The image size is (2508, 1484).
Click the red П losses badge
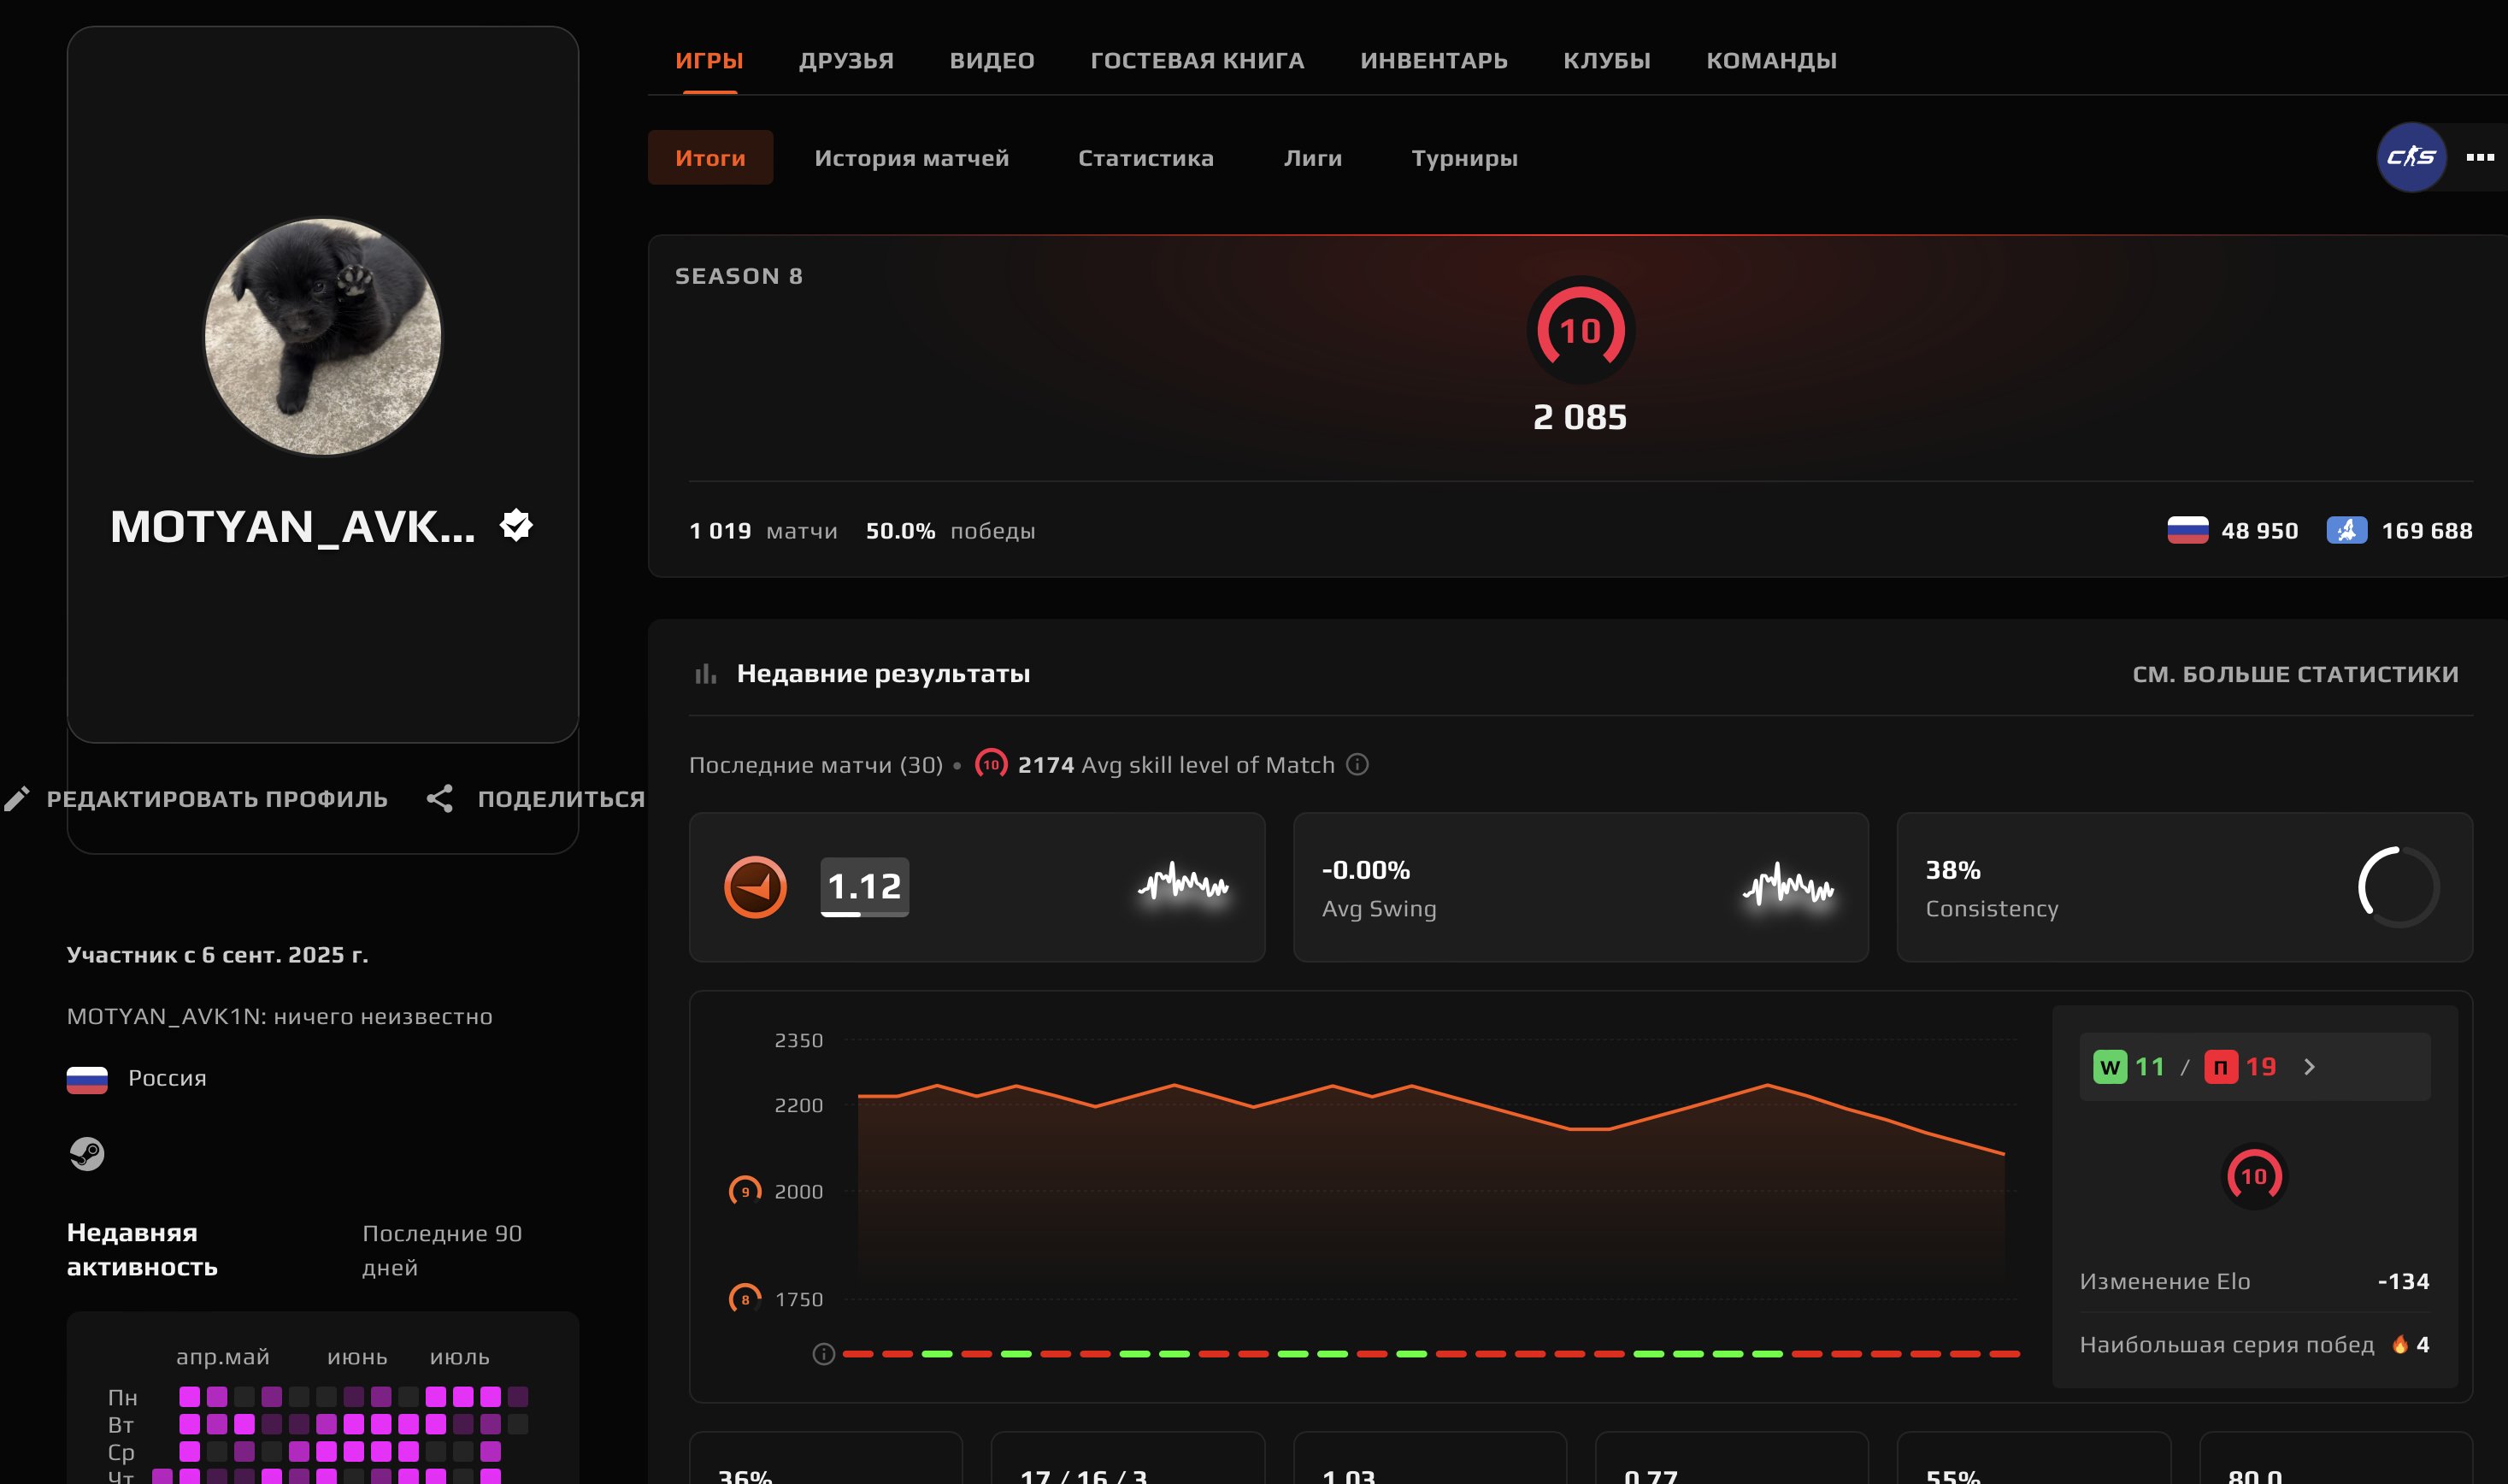click(x=2221, y=1067)
